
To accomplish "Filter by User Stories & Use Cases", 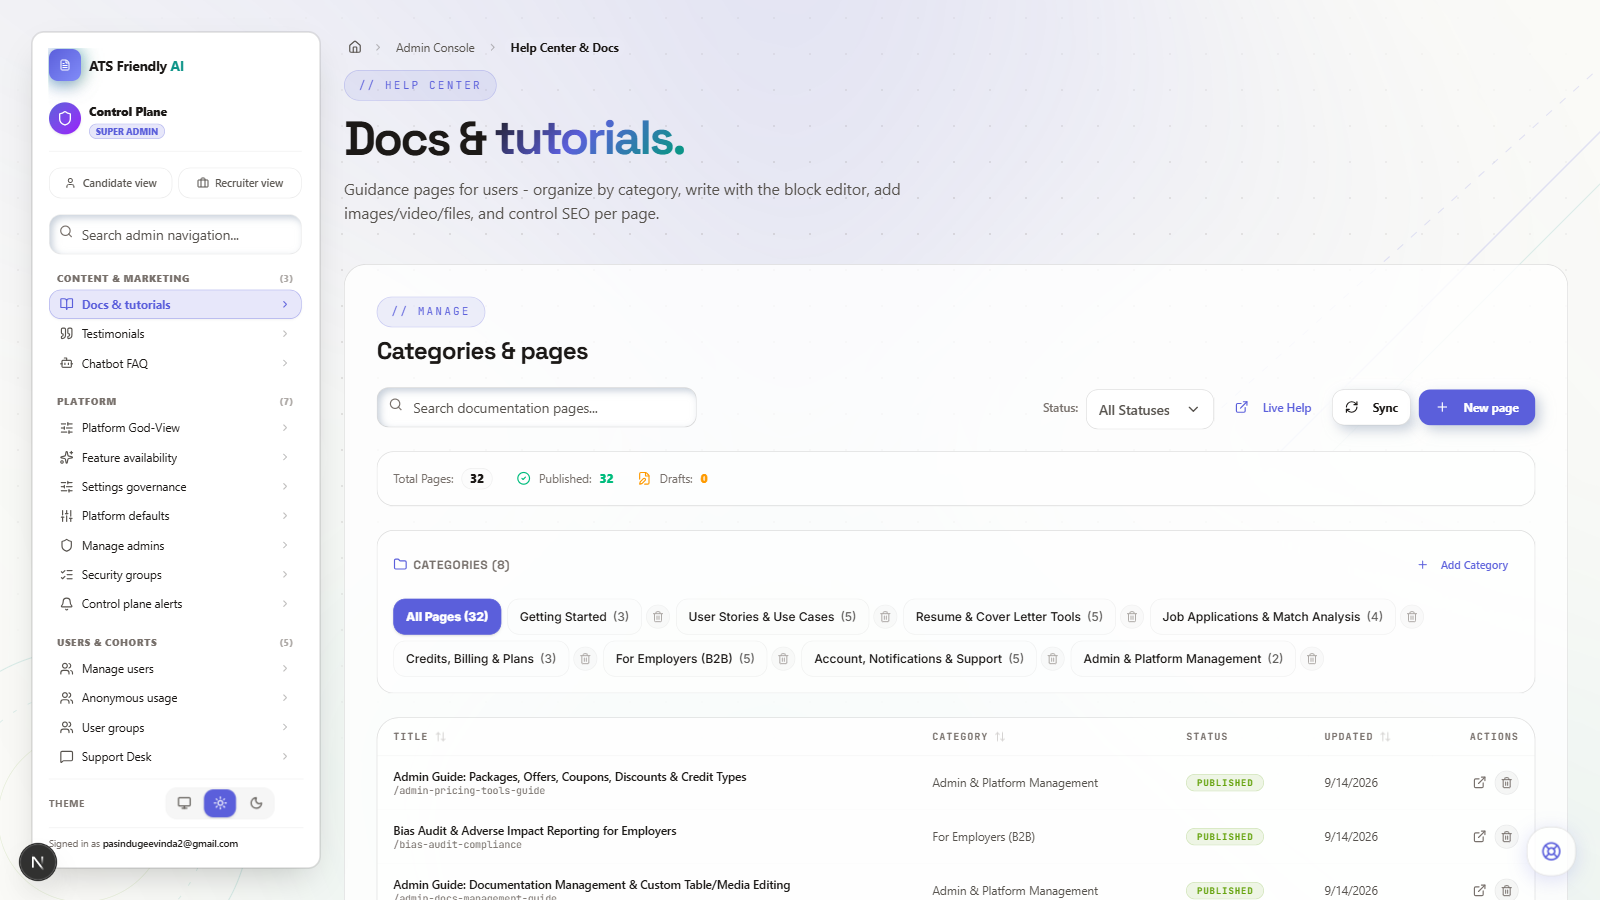I will click(772, 617).
